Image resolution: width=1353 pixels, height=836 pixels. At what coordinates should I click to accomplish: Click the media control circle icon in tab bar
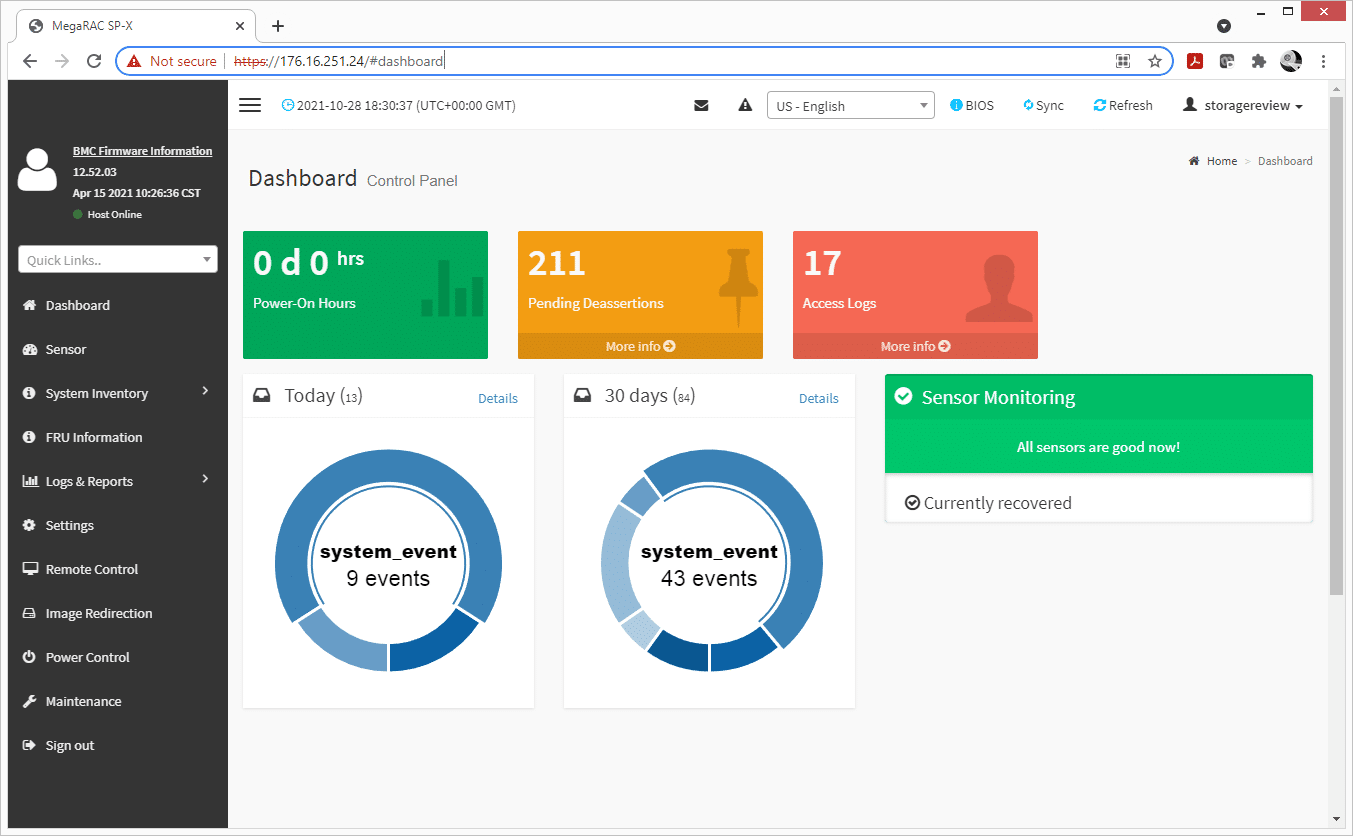tap(1223, 26)
